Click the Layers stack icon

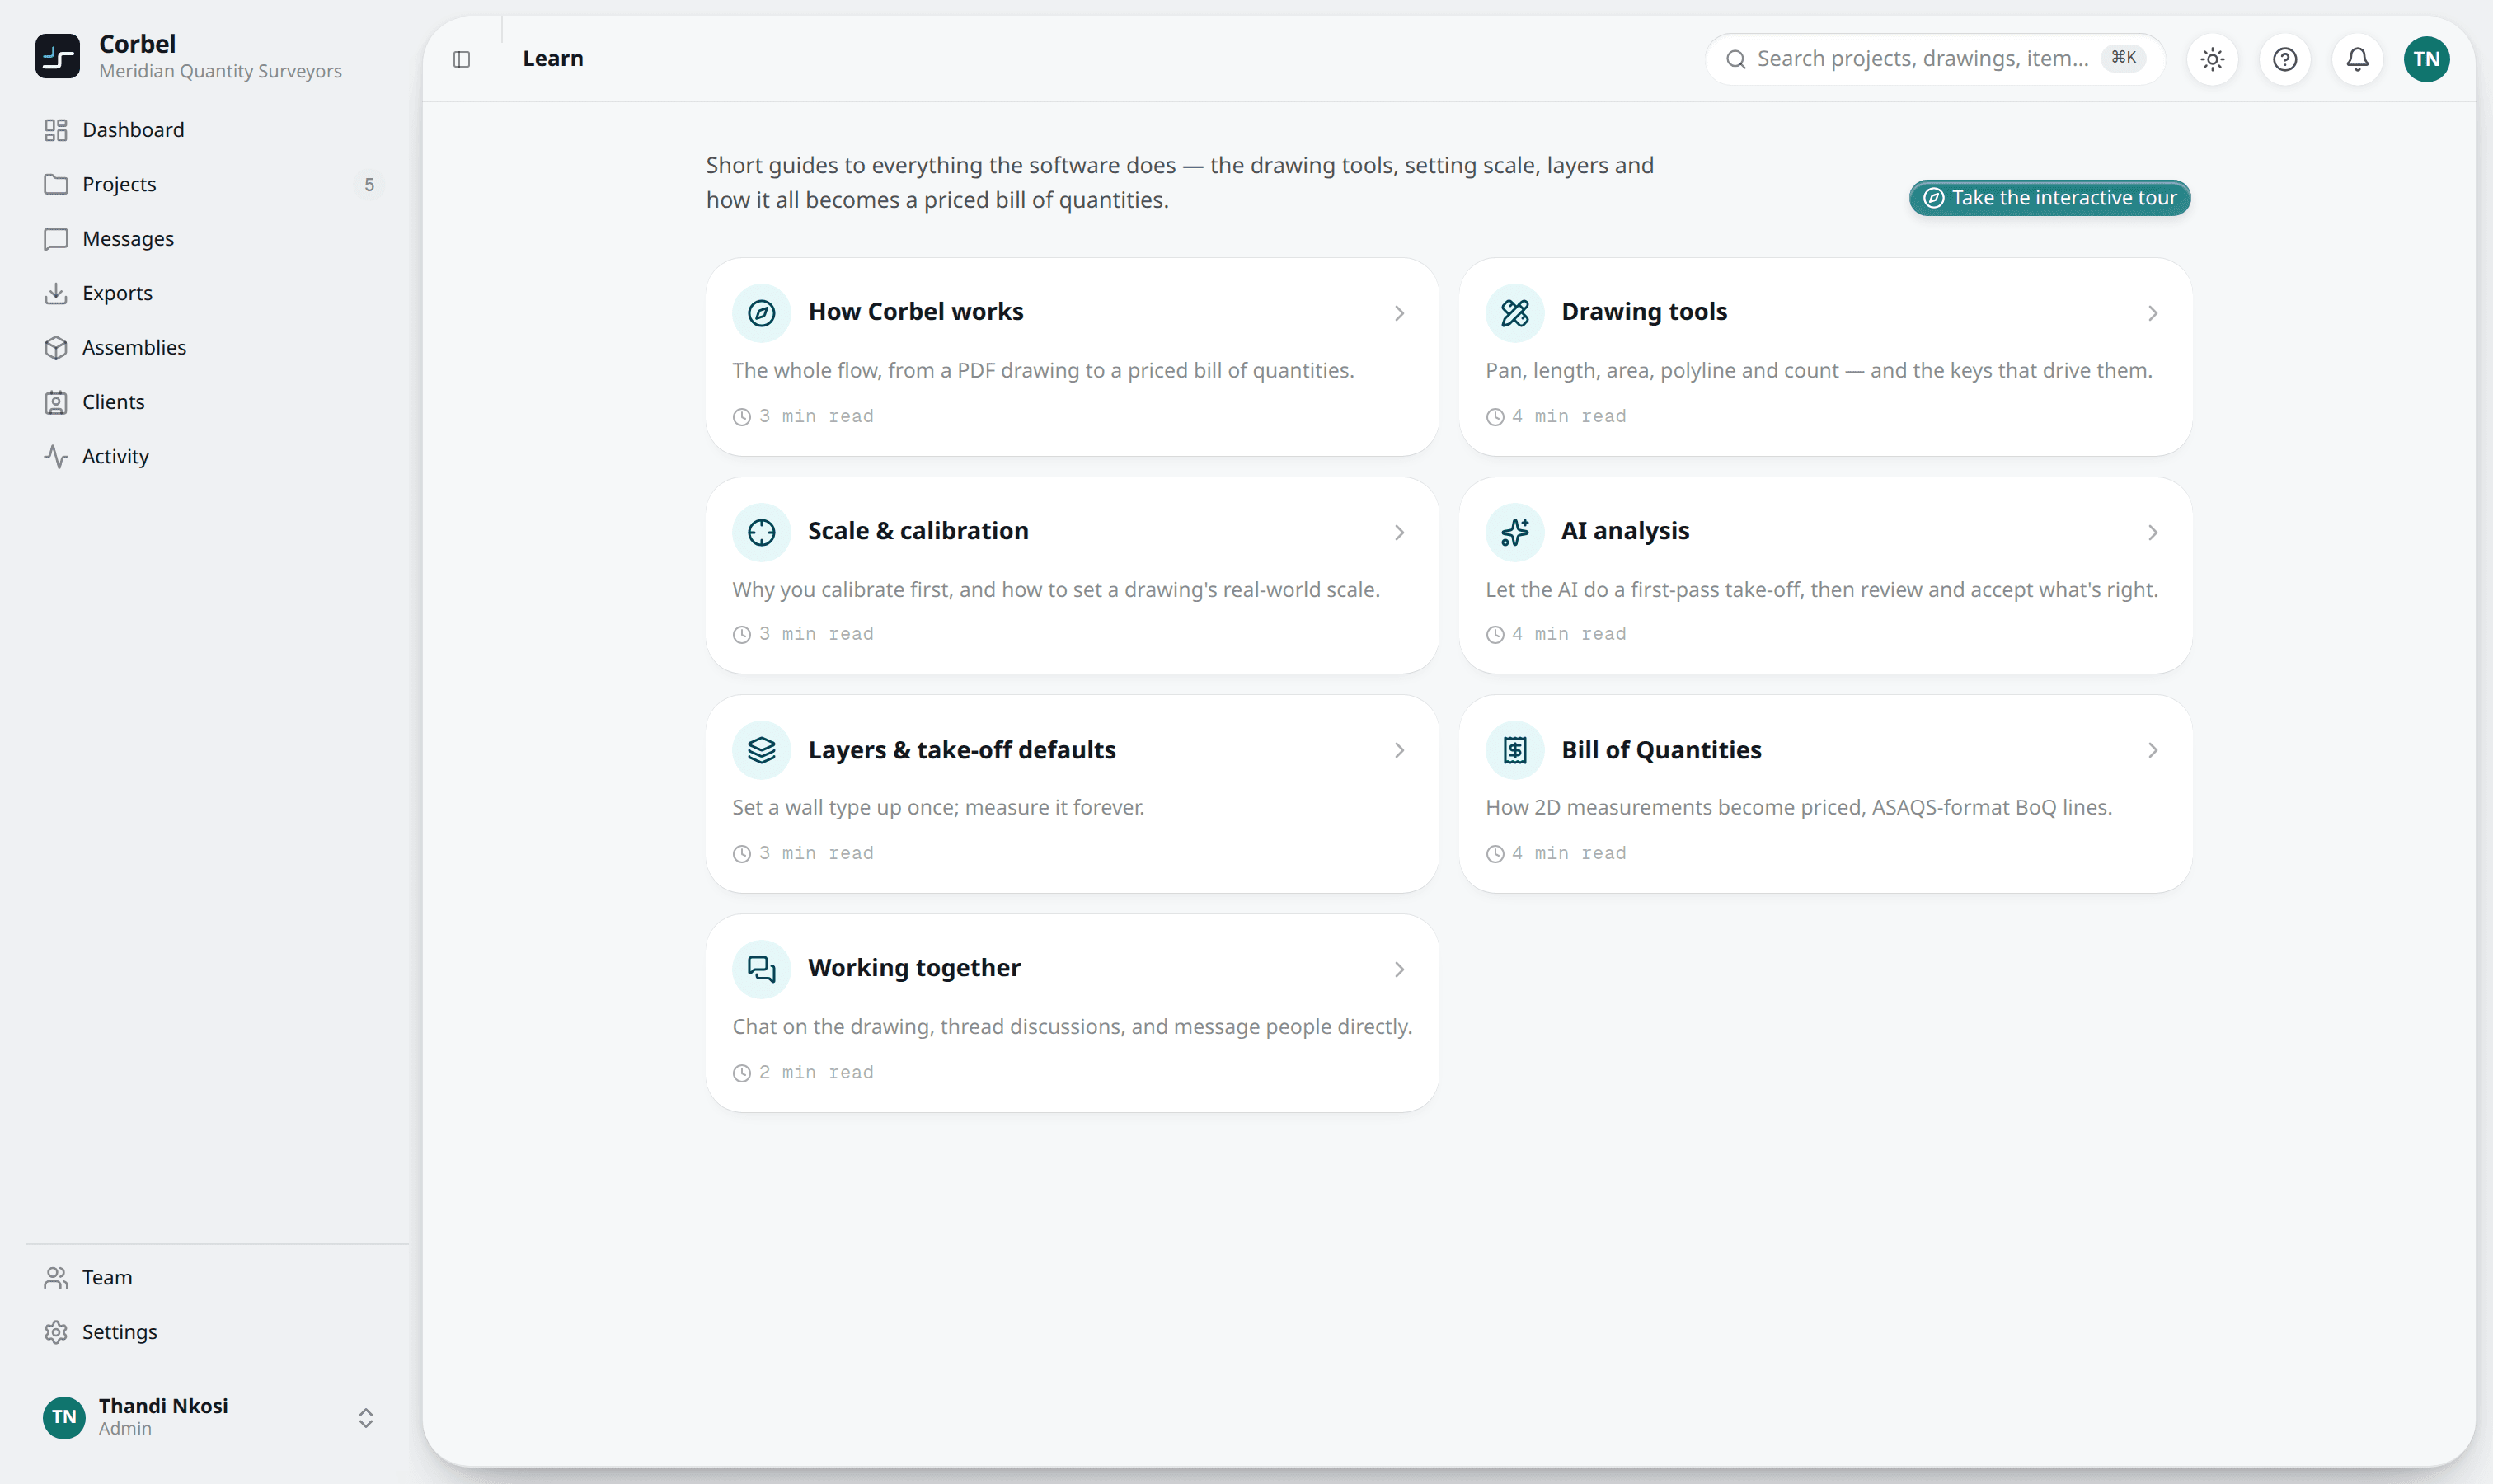click(x=761, y=750)
